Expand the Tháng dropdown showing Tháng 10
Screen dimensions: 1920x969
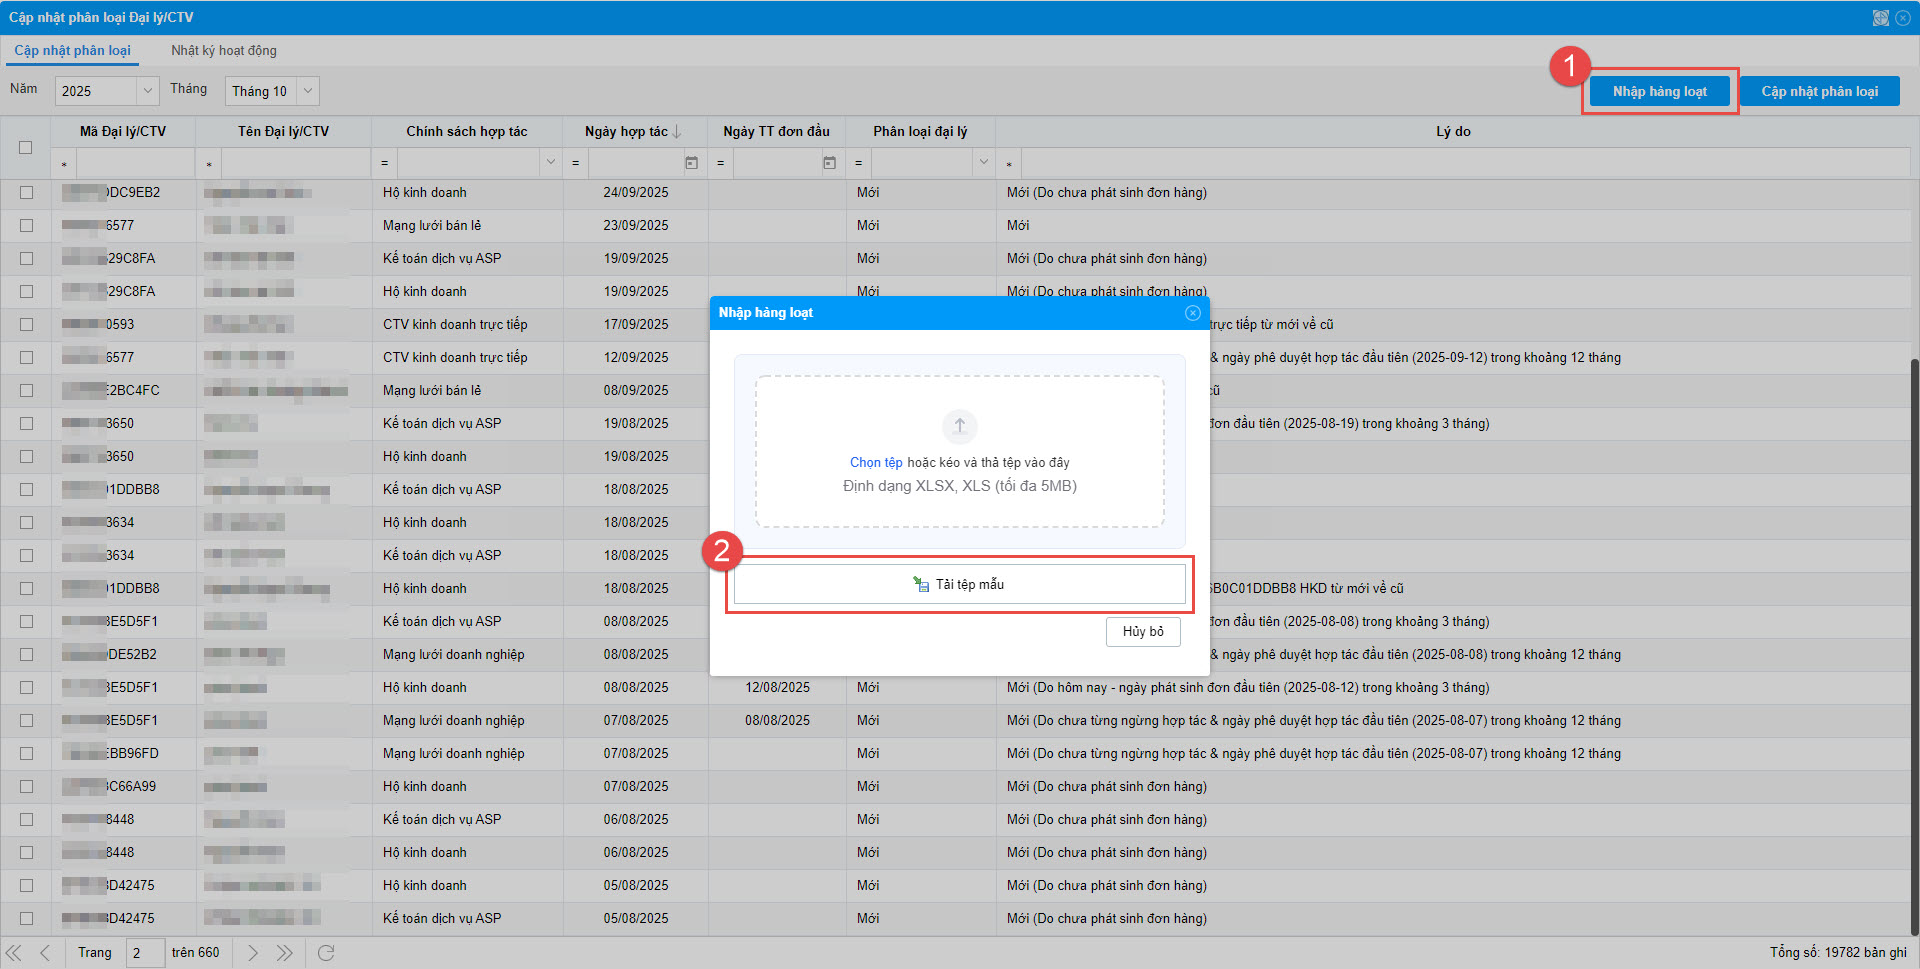click(308, 91)
